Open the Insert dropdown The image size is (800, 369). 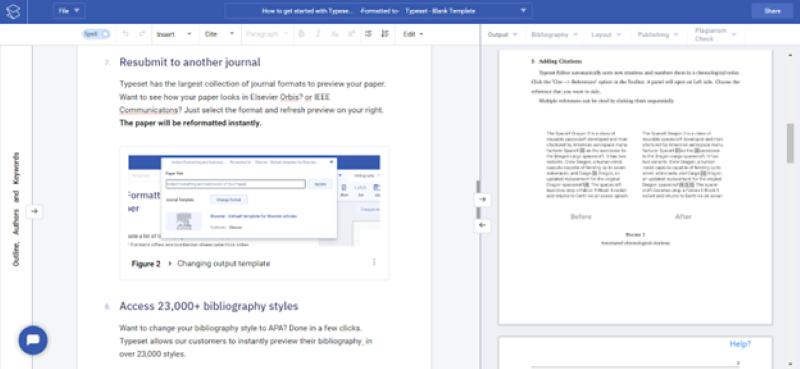[x=174, y=34]
